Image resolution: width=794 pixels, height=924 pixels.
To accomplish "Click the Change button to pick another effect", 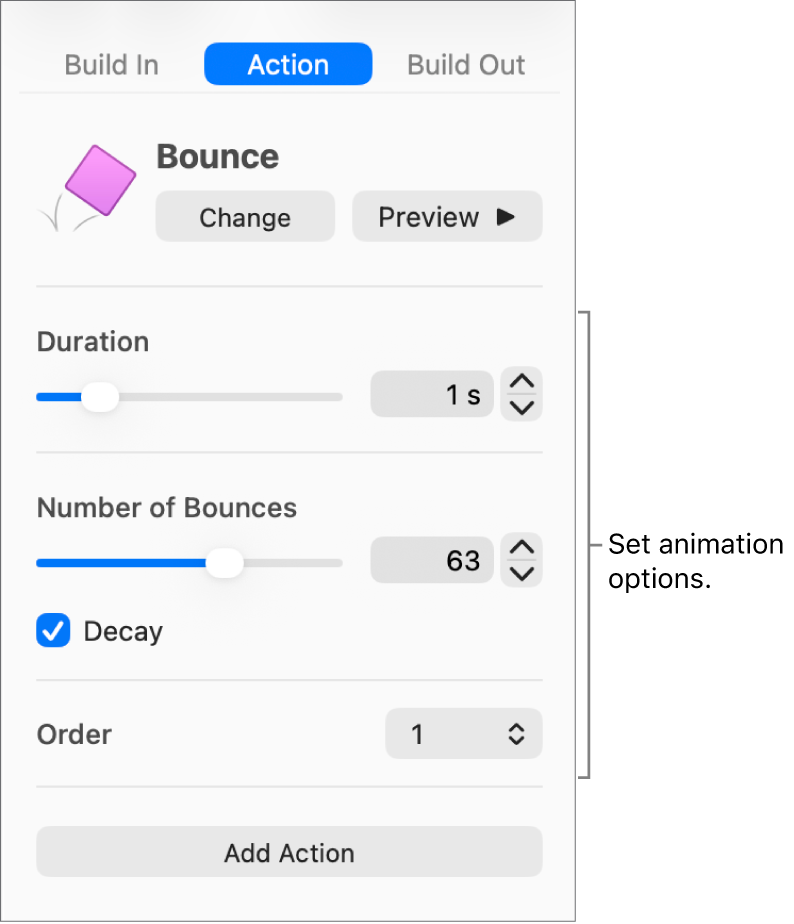I will [244, 216].
